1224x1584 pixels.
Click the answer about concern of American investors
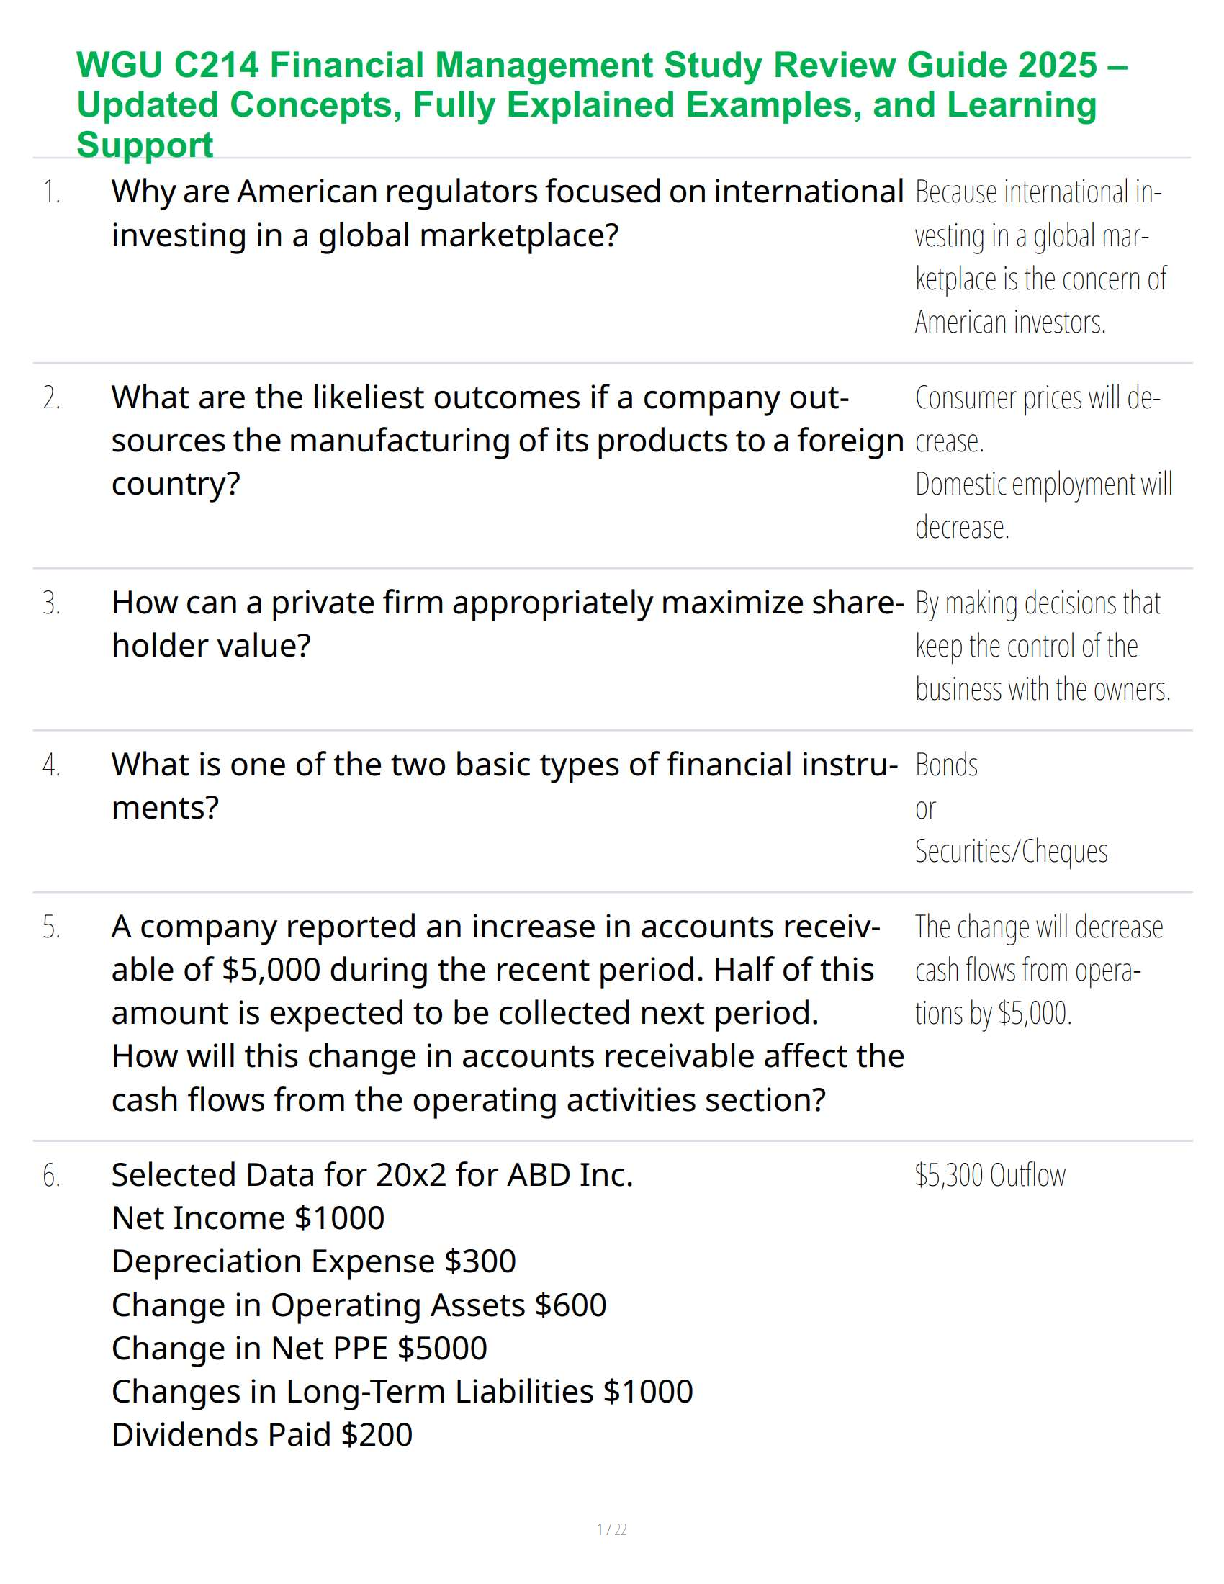1040,257
